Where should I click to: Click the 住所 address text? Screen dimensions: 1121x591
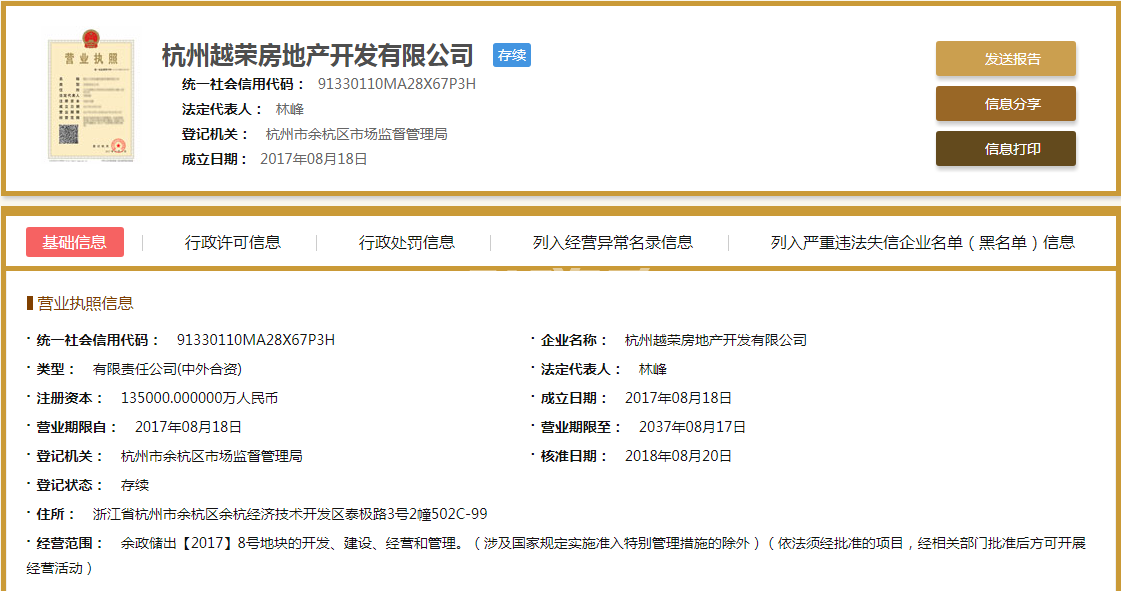tap(290, 515)
